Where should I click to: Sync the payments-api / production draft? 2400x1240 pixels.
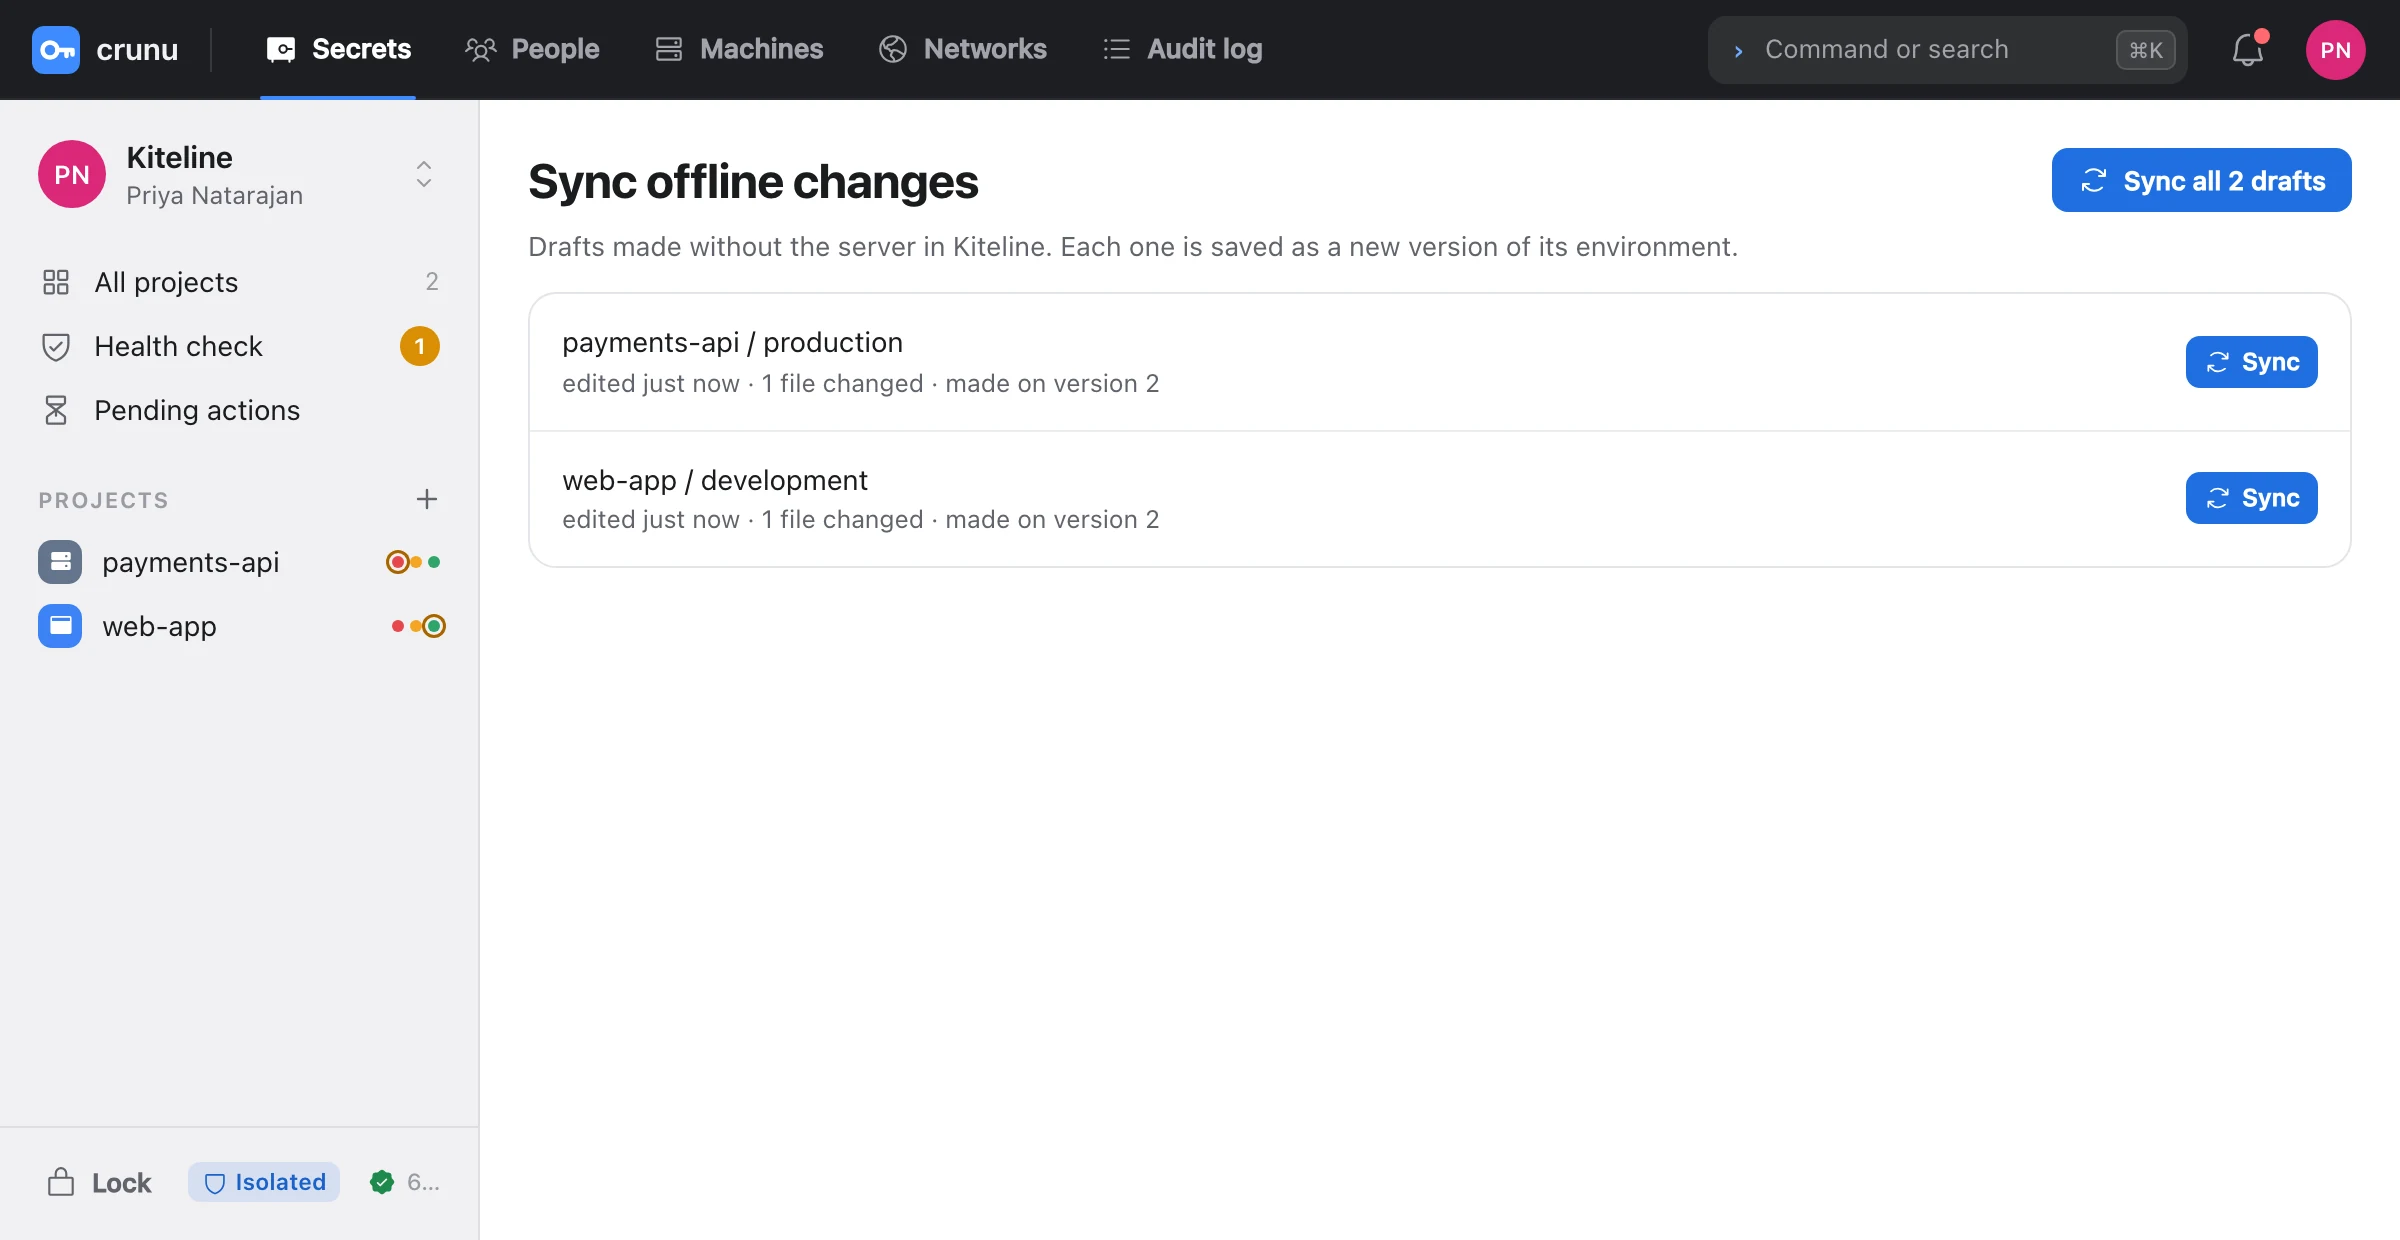pos(2251,362)
